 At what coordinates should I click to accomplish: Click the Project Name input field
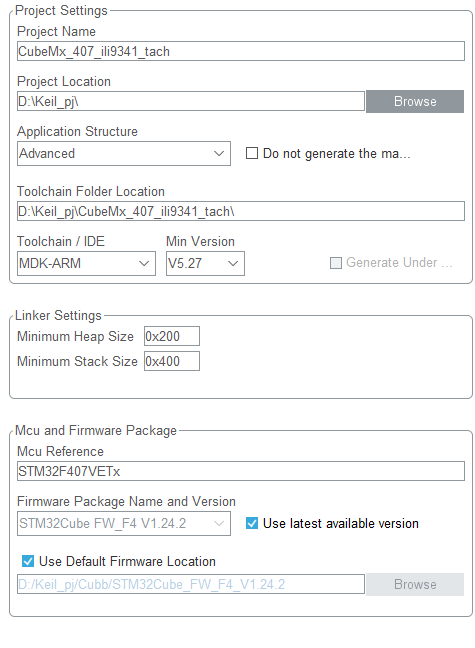[x=241, y=51]
